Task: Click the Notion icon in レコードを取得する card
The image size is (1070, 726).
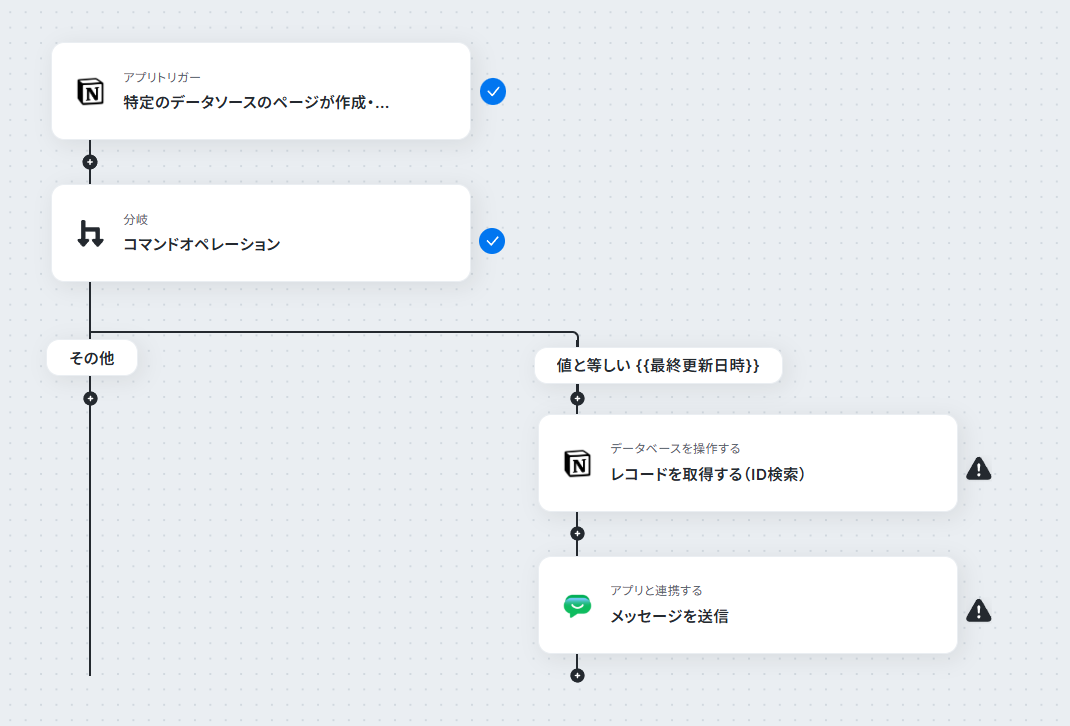Action: [577, 464]
